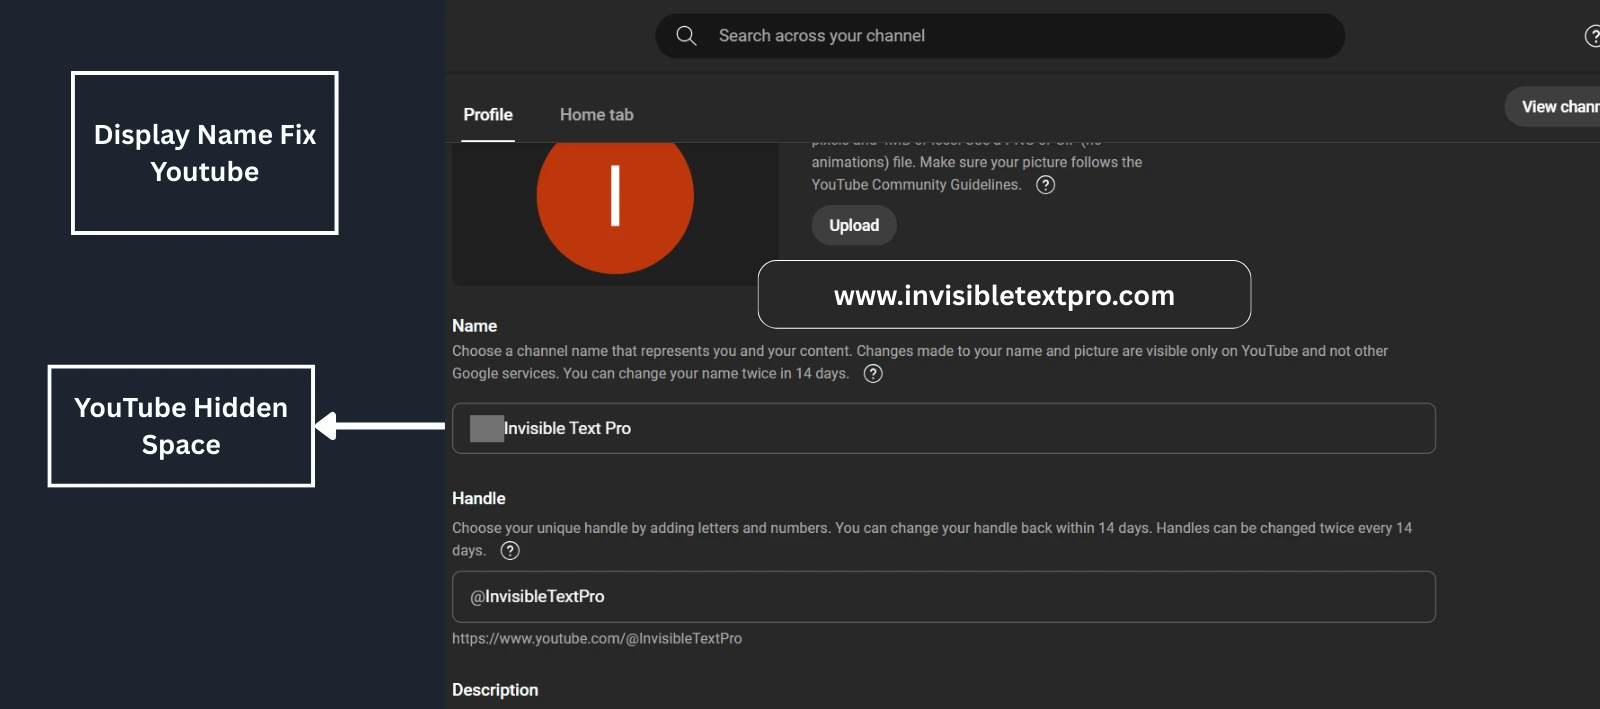Click the white arrow pointing left

coord(380,426)
